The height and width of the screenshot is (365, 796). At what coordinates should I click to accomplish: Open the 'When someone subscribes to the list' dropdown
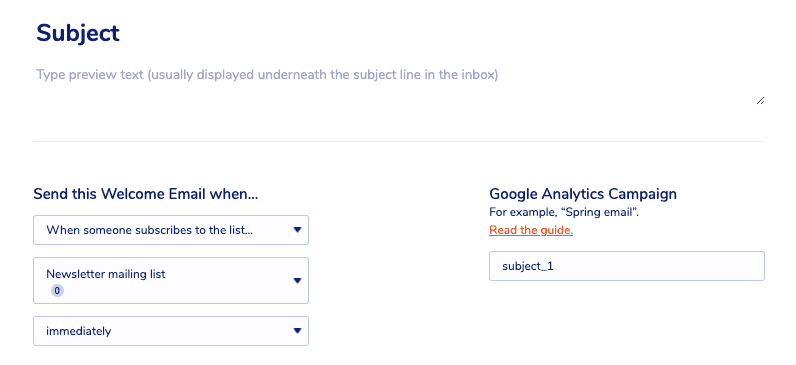(x=171, y=230)
